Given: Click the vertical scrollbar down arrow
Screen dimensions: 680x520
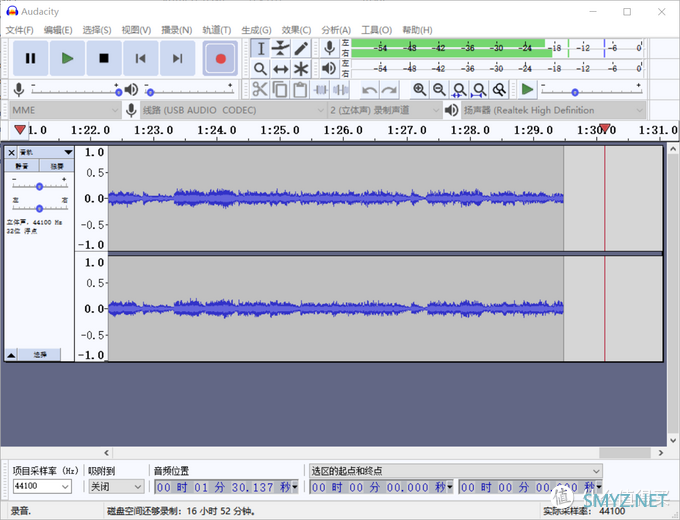Looking at the screenshot, I should tap(673, 441).
